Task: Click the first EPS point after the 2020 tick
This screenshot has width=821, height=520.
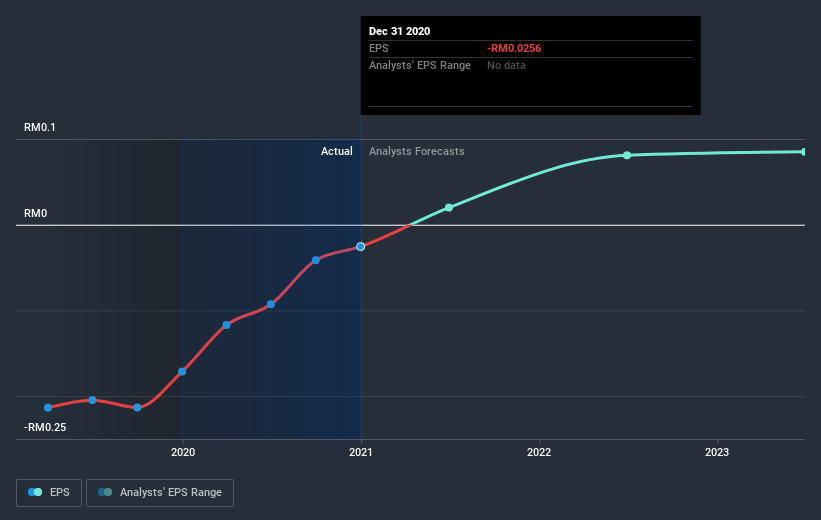Action: click(x=226, y=325)
